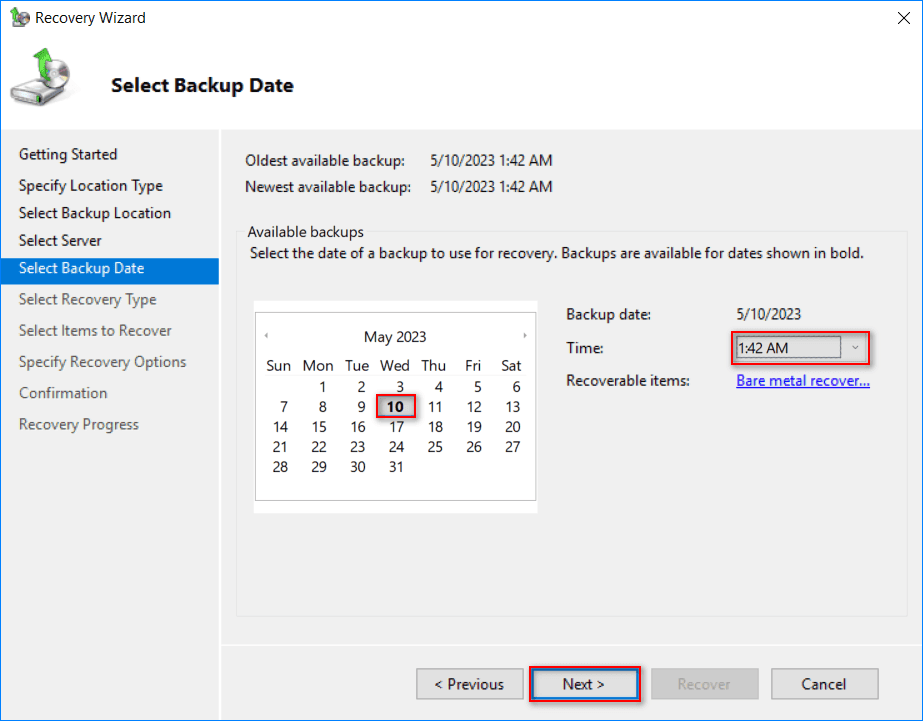Go to next month in calendar
This screenshot has width=923, height=721.
pyautogui.click(x=525, y=336)
